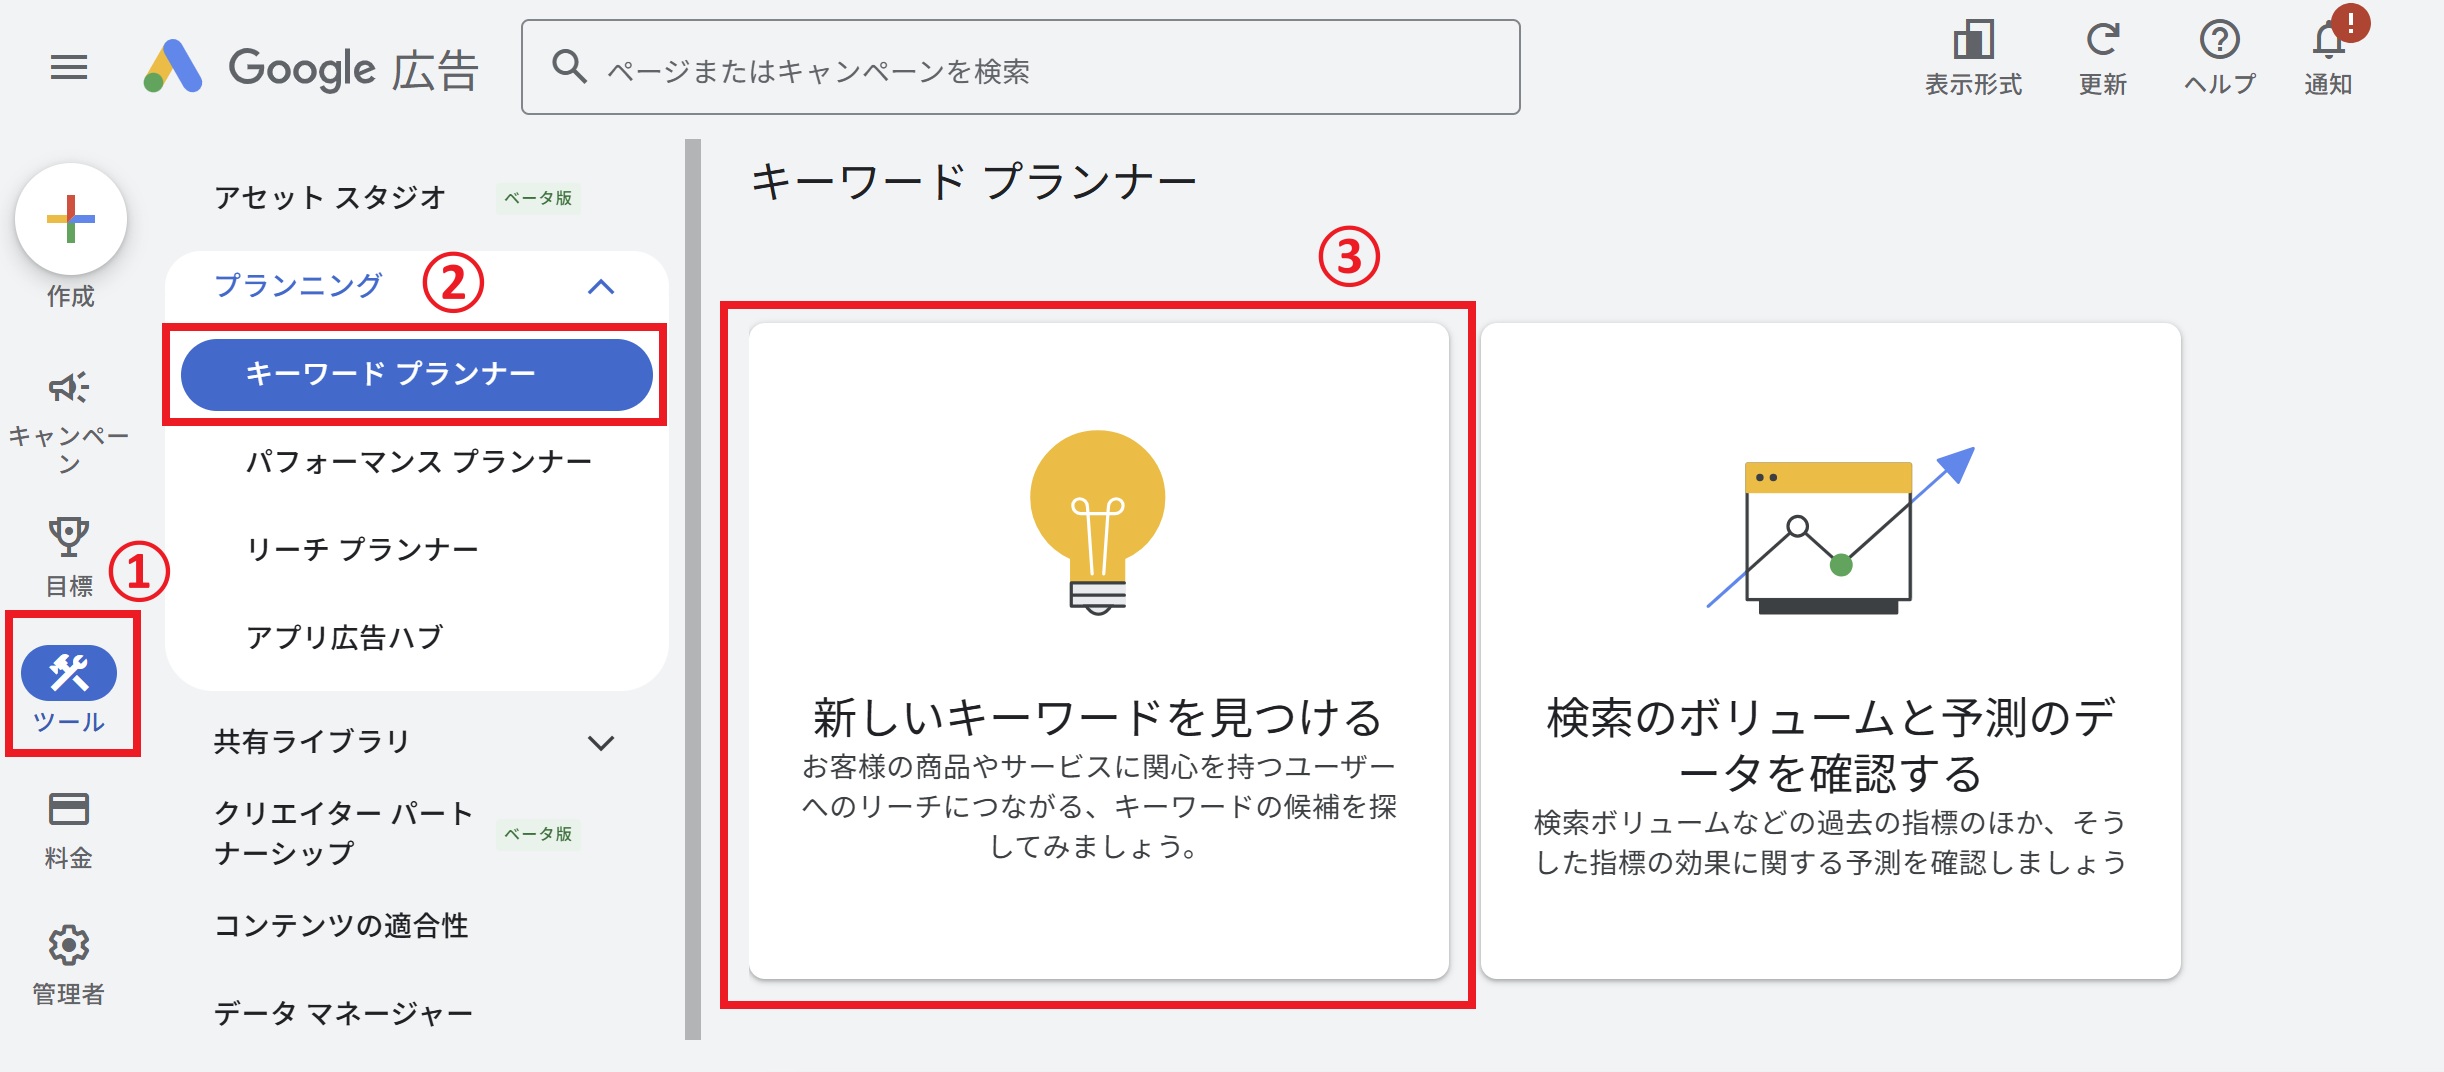Expand the Shared Library section
The height and width of the screenshot is (1072, 2444).
click(x=601, y=743)
